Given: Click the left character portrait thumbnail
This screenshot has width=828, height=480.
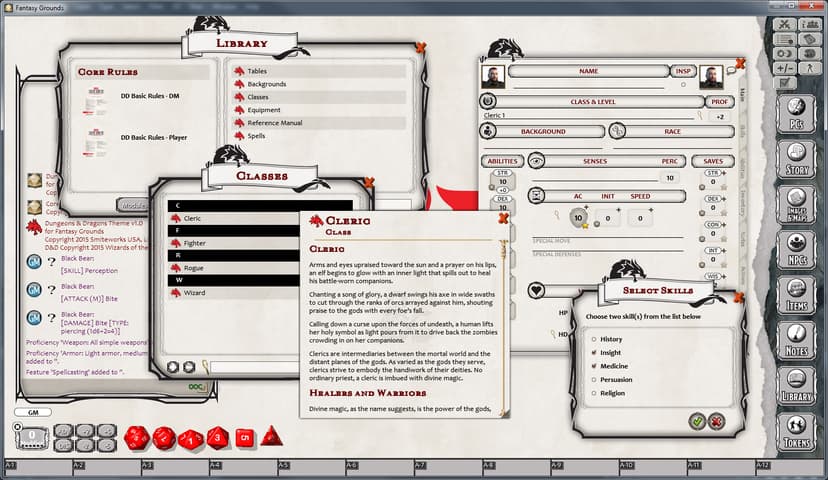Looking at the screenshot, I should [493, 77].
